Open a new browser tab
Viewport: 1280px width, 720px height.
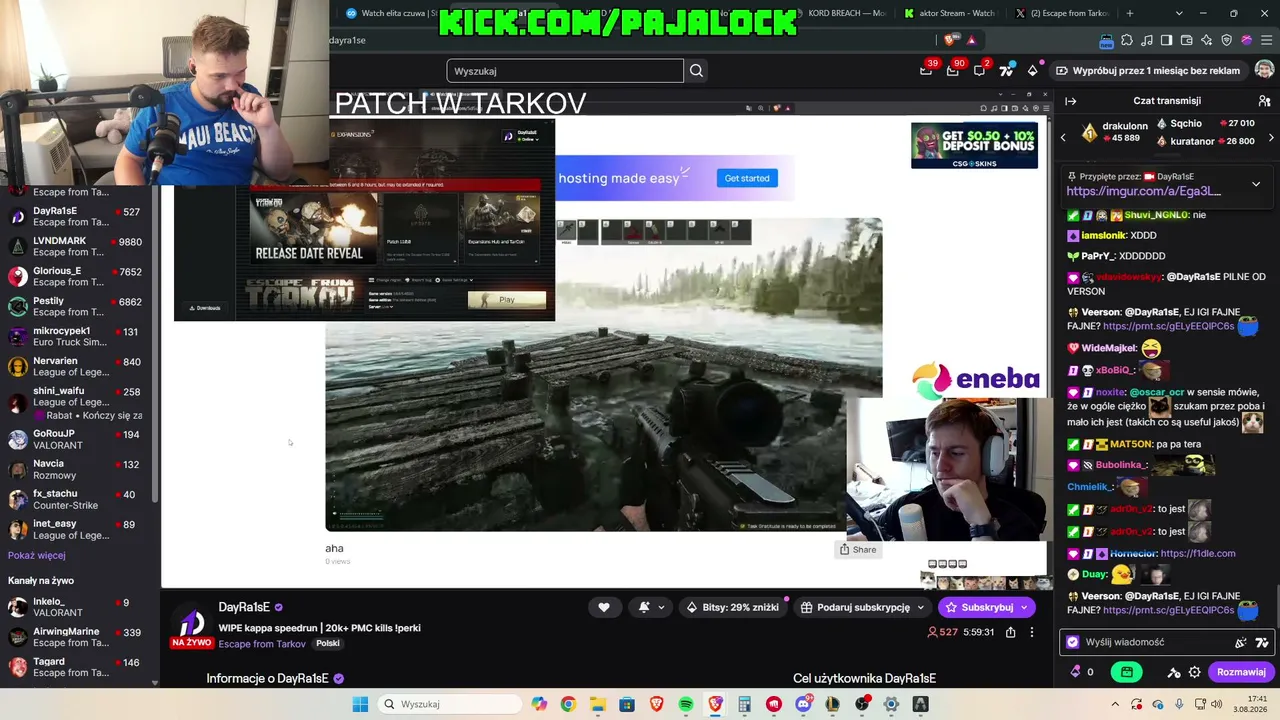tap(1130, 13)
